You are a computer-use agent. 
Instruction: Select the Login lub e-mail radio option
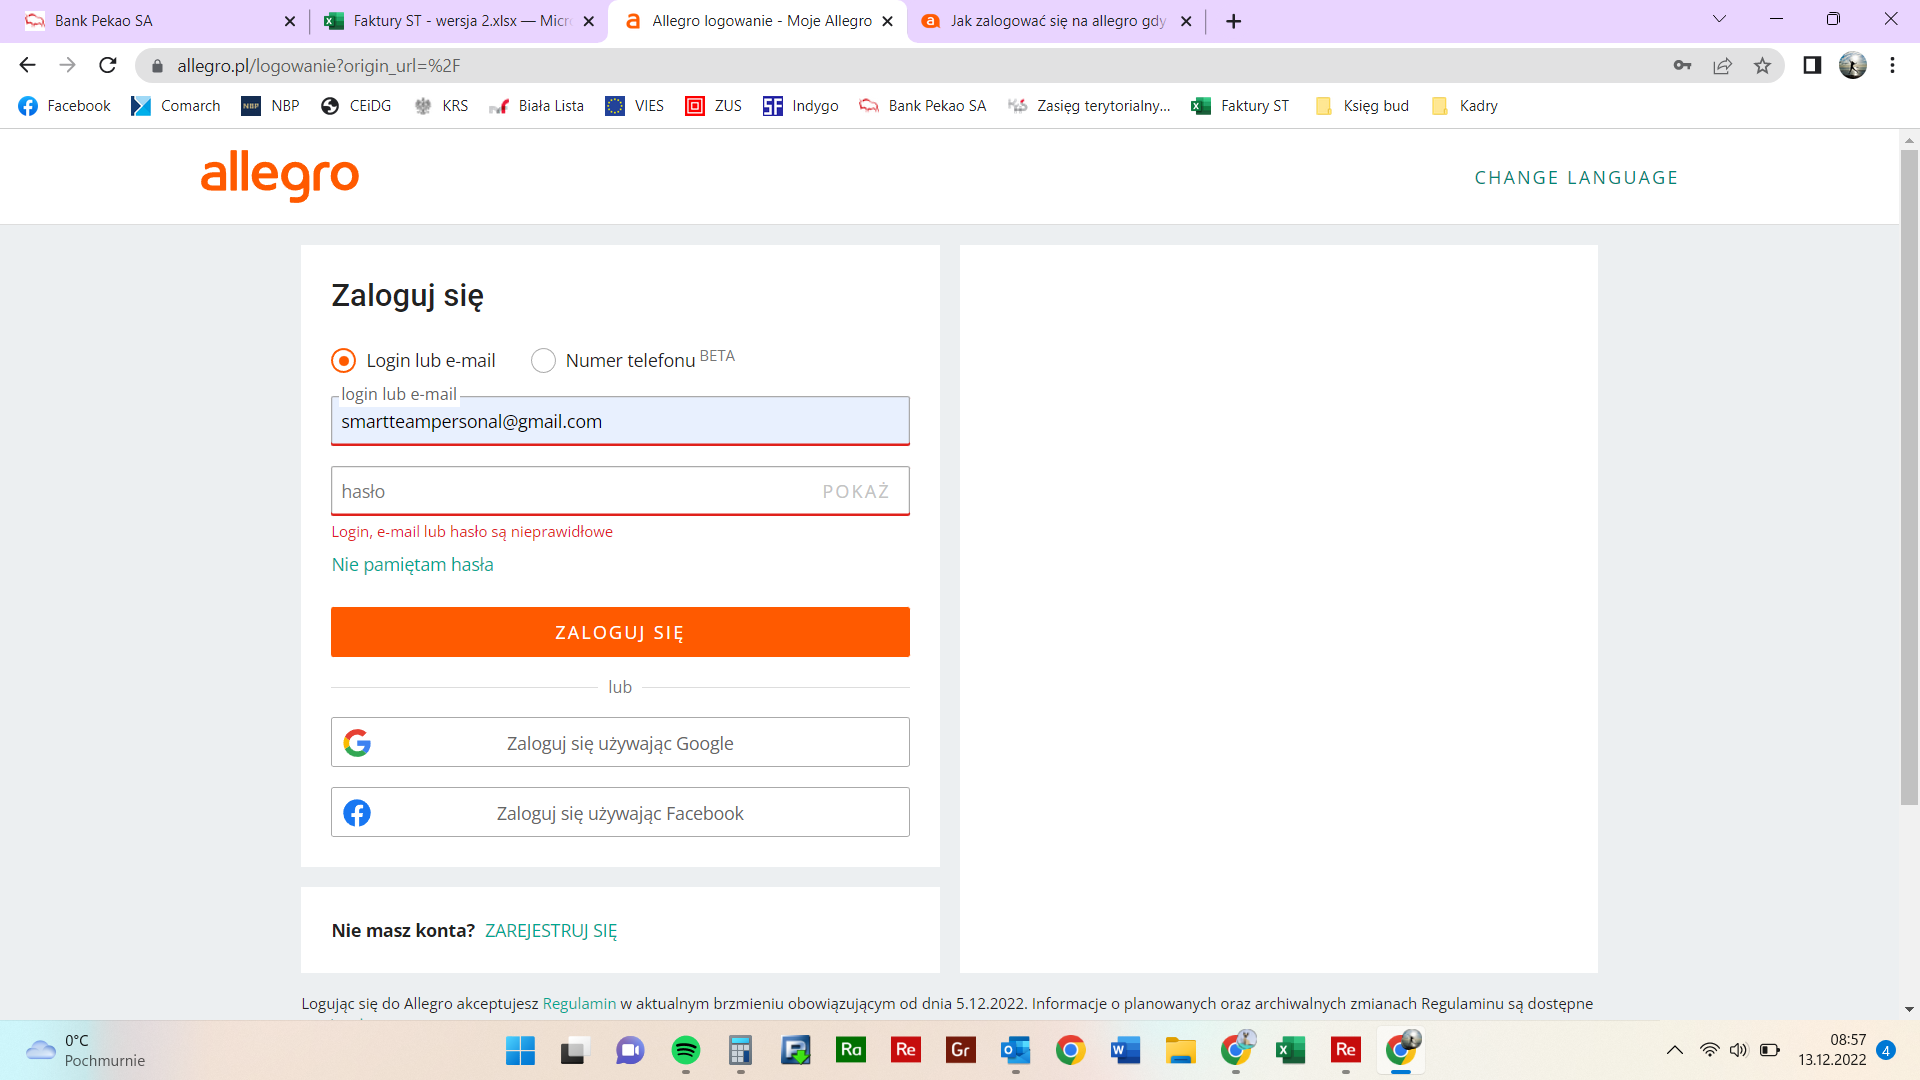(343, 360)
